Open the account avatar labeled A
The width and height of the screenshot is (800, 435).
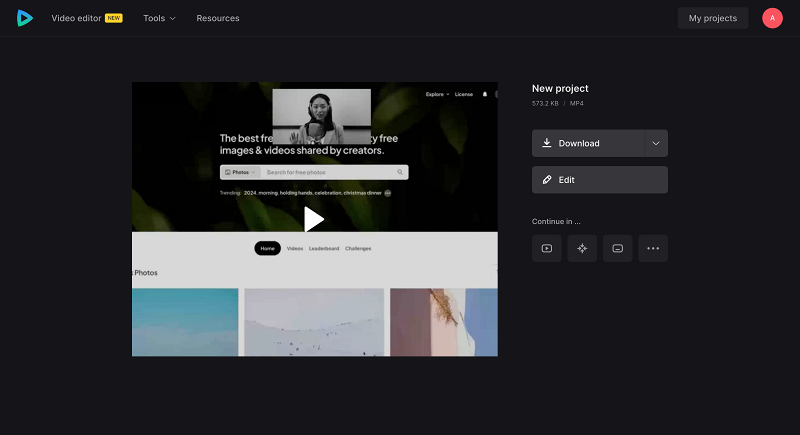pyautogui.click(x=772, y=18)
